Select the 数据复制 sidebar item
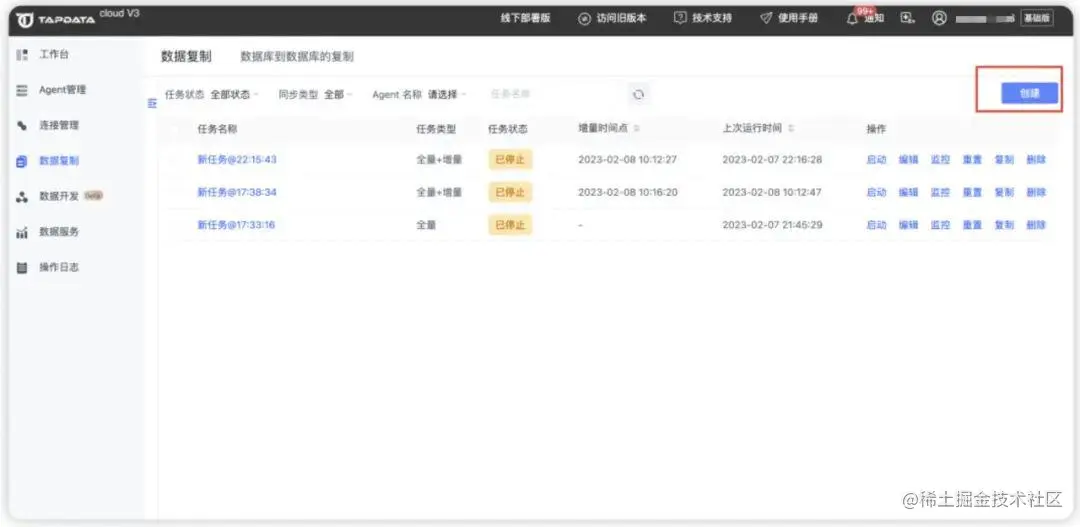 coord(59,161)
